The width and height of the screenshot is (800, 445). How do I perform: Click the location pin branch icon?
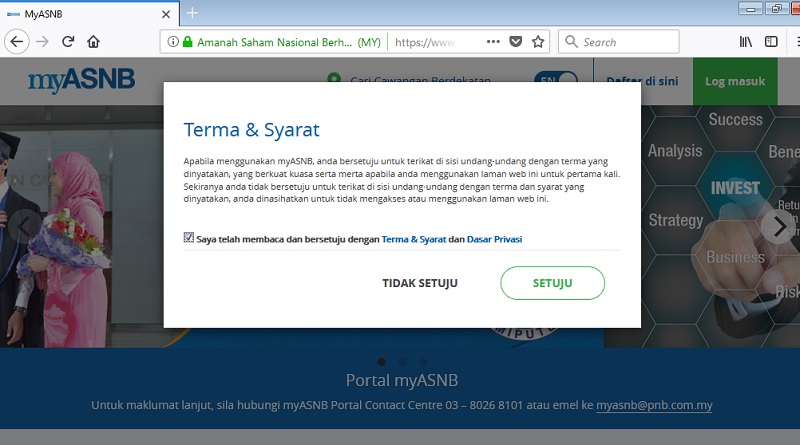point(334,78)
